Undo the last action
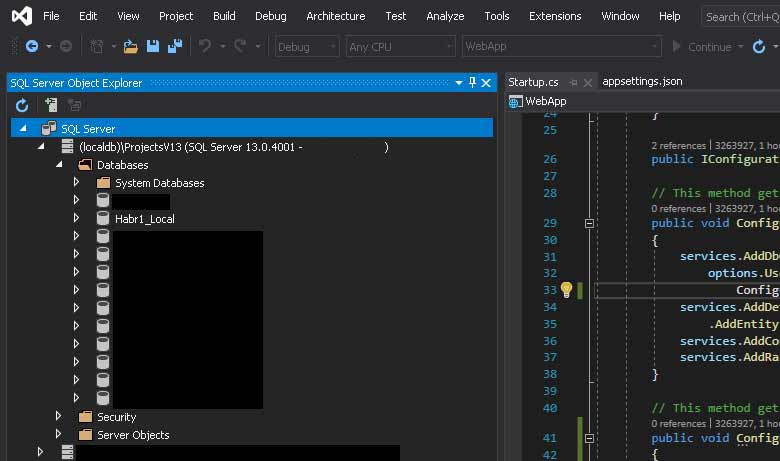 (x=204, y=47)
